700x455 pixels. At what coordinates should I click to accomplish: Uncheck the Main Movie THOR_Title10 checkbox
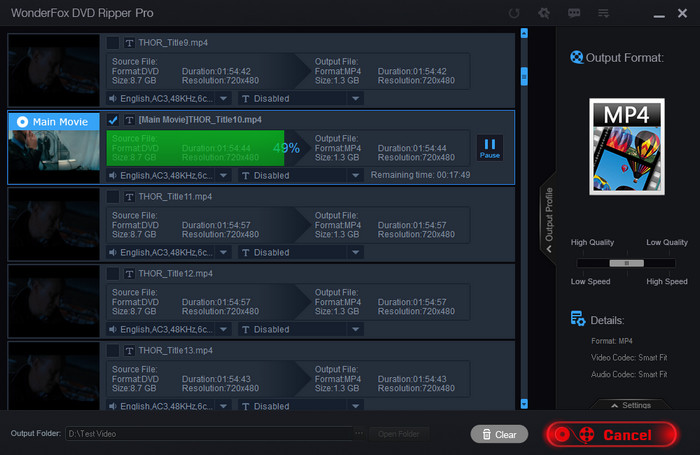coord(112,120)
